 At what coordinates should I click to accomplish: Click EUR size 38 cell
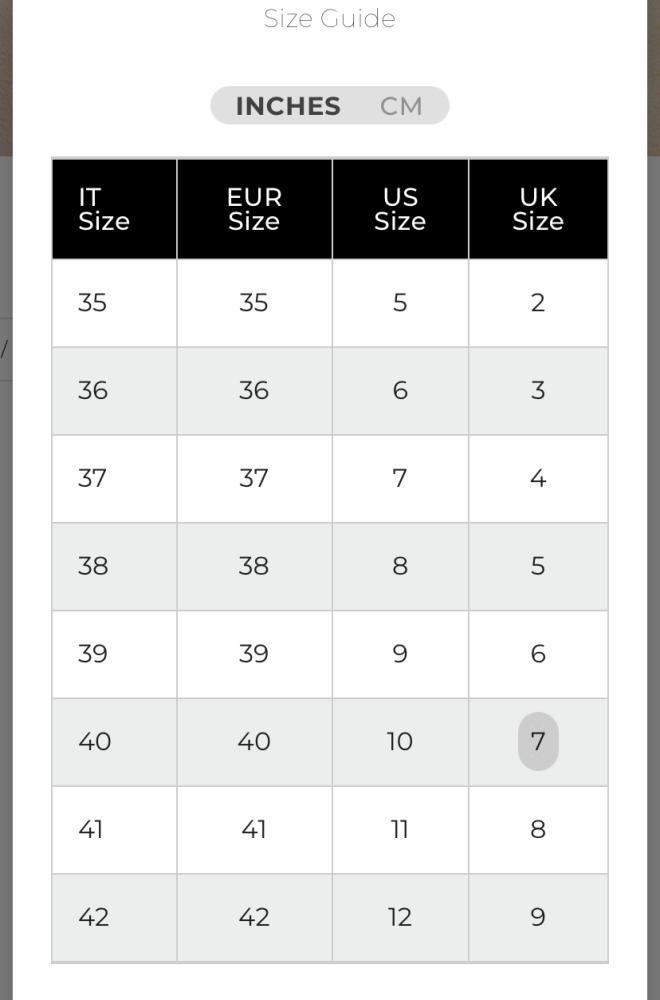click(x=254, y=566)
